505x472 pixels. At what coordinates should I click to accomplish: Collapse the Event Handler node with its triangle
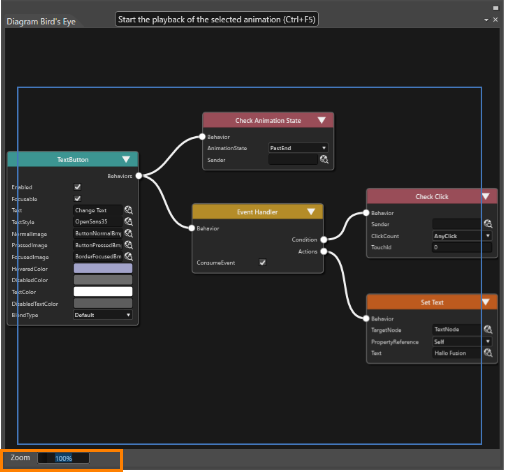pyautogui.click(x=311, y=212)
